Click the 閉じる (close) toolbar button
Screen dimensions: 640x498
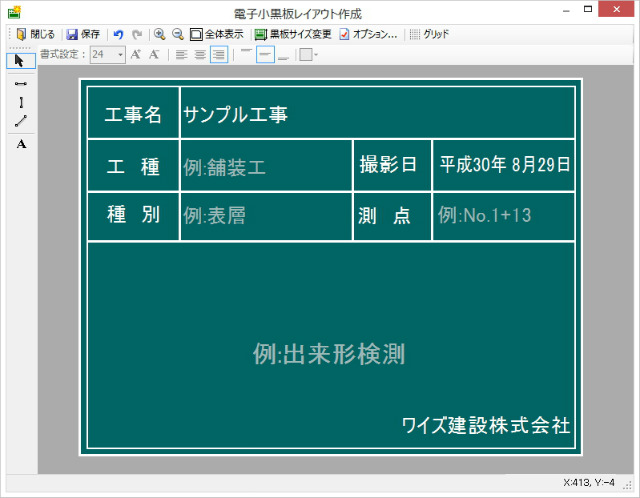[x=35, y=34]
